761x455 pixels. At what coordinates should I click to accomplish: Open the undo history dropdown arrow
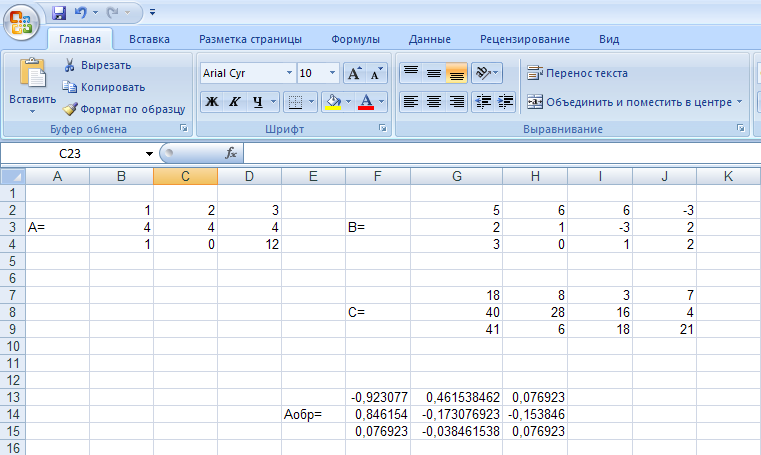tap(95, 13)
